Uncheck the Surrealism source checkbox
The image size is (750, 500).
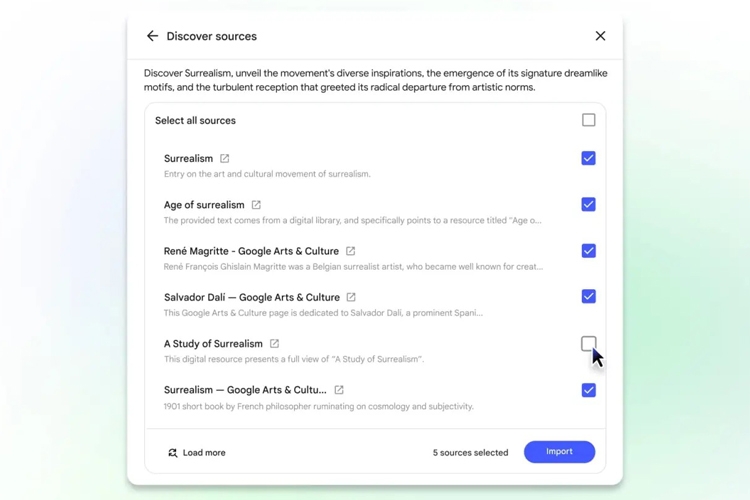click(x=588, y=158)
